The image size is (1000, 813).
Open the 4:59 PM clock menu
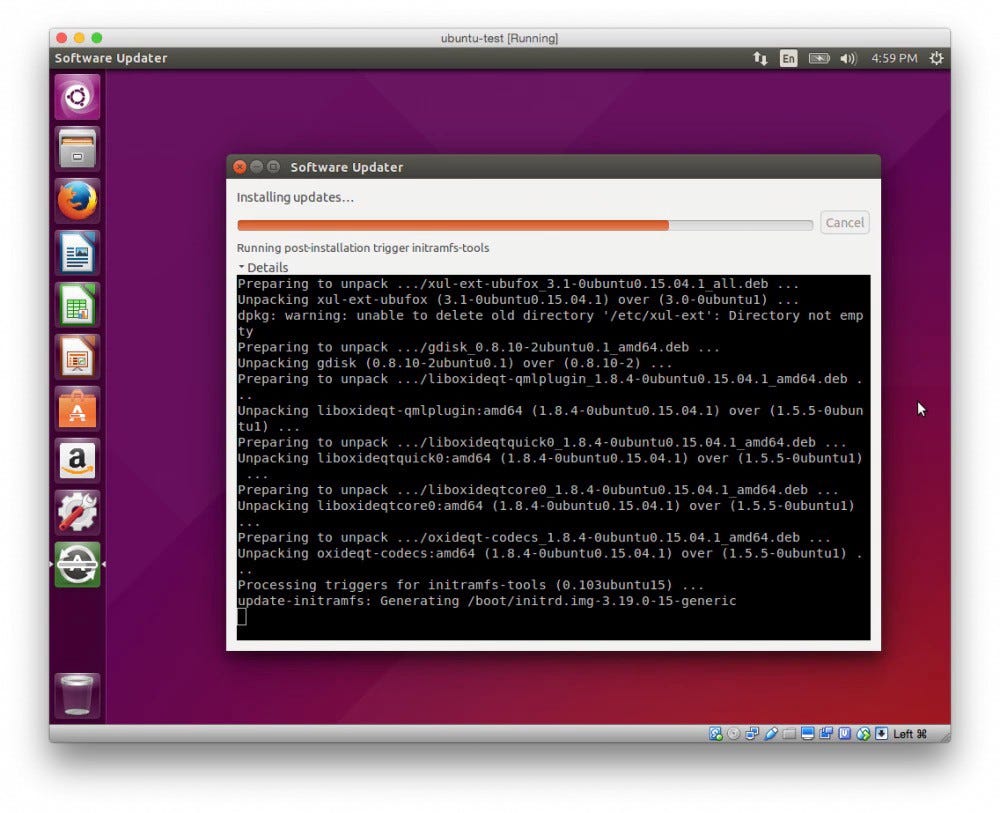click(894, 59)
